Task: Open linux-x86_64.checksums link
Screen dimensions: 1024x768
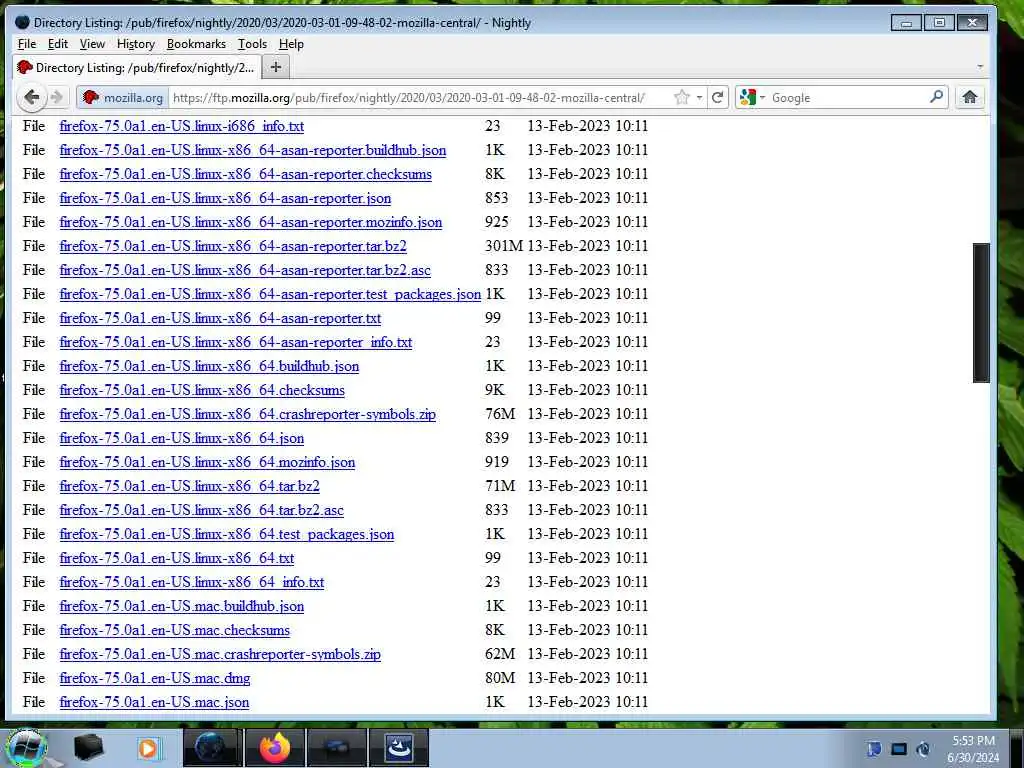Action: 202,390
